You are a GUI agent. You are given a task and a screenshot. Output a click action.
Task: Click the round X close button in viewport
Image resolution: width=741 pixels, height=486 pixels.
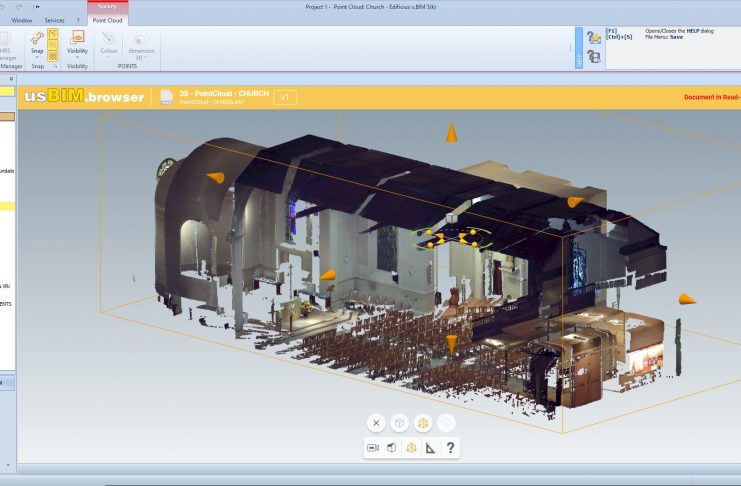376,423
